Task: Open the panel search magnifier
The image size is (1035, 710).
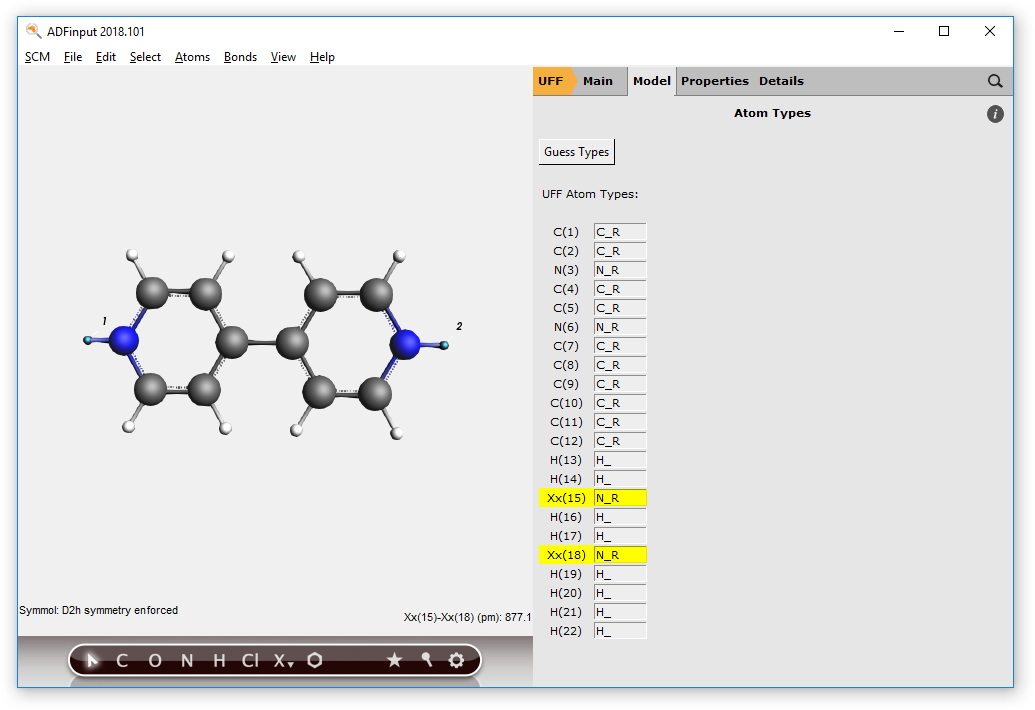Action: click(x=995, y=81)
